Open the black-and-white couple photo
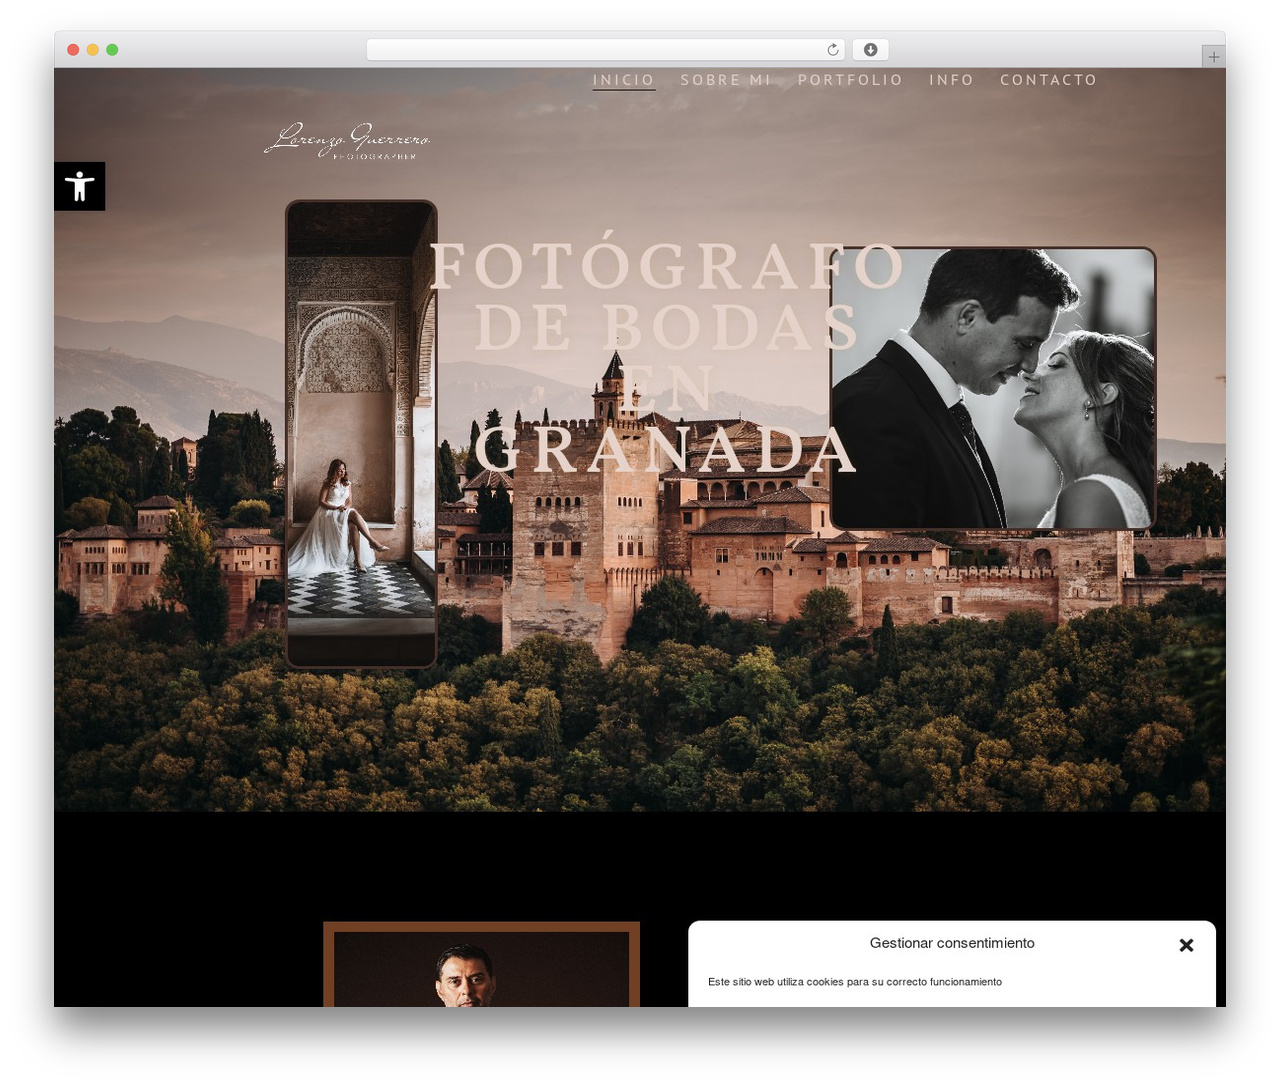 pyautogui.click(x=993, y=388)
